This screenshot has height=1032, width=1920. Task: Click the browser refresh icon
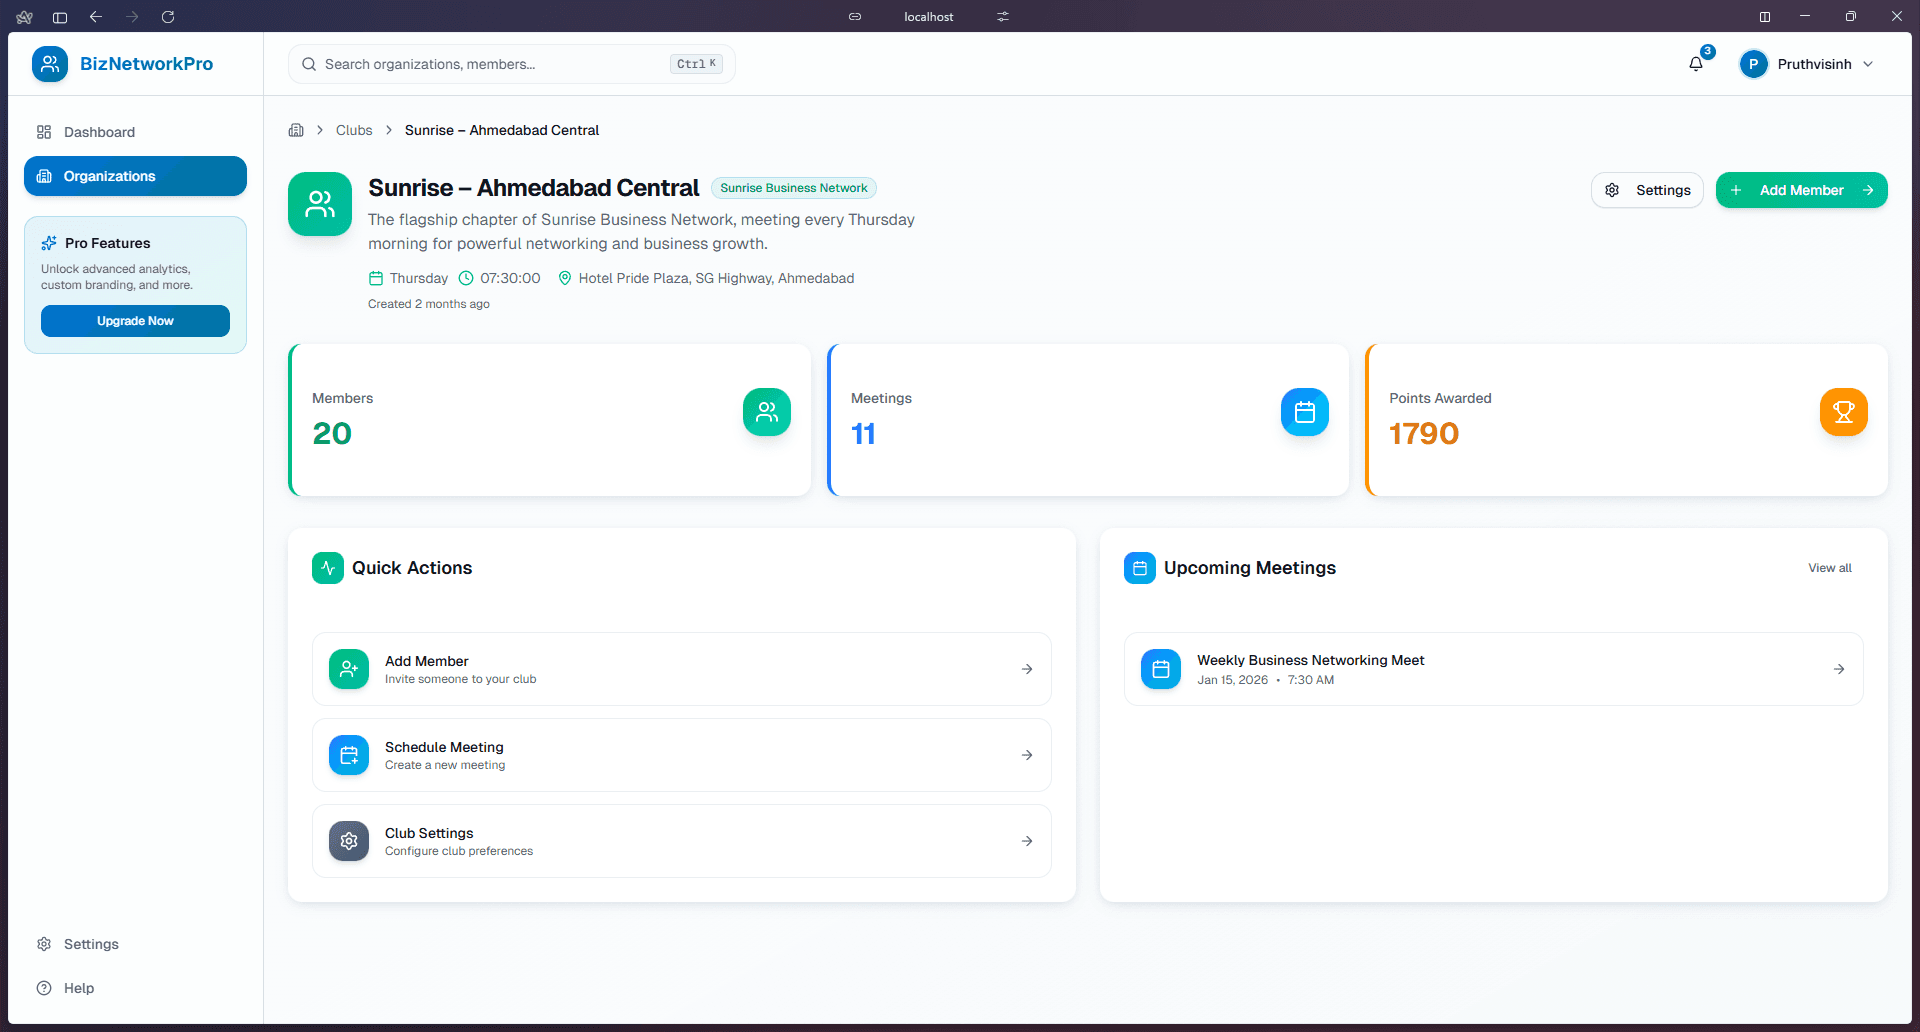click(x=168, y=16)
